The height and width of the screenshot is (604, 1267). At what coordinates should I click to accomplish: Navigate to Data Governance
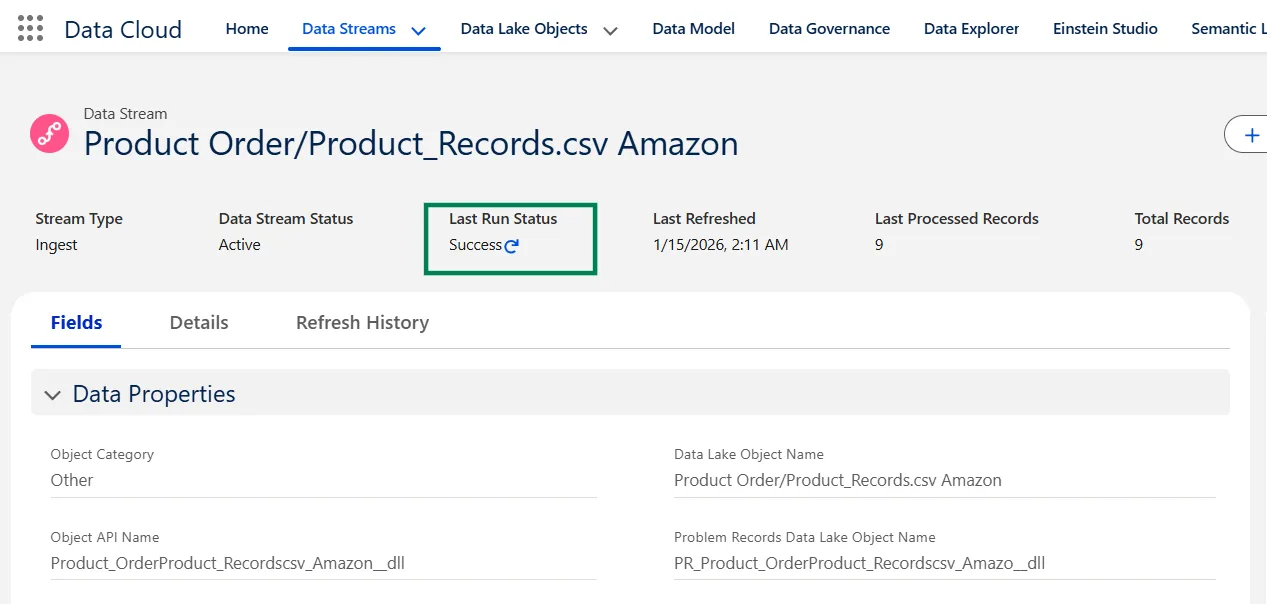point(829,29)
